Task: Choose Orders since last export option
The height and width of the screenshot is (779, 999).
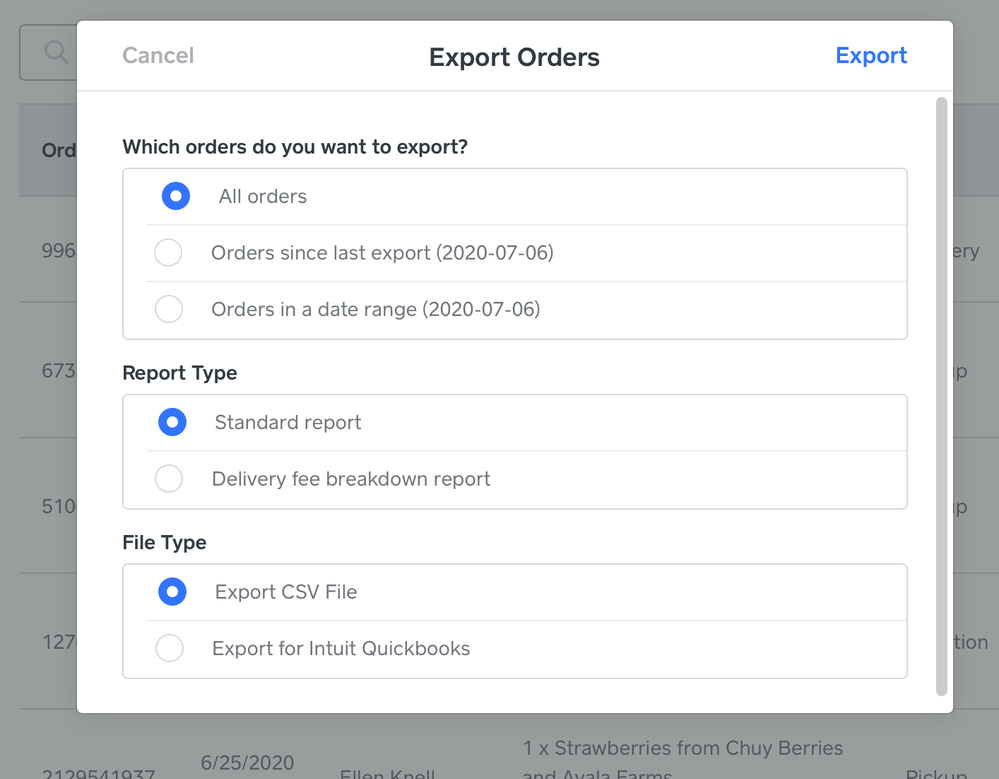Action: 168,253
